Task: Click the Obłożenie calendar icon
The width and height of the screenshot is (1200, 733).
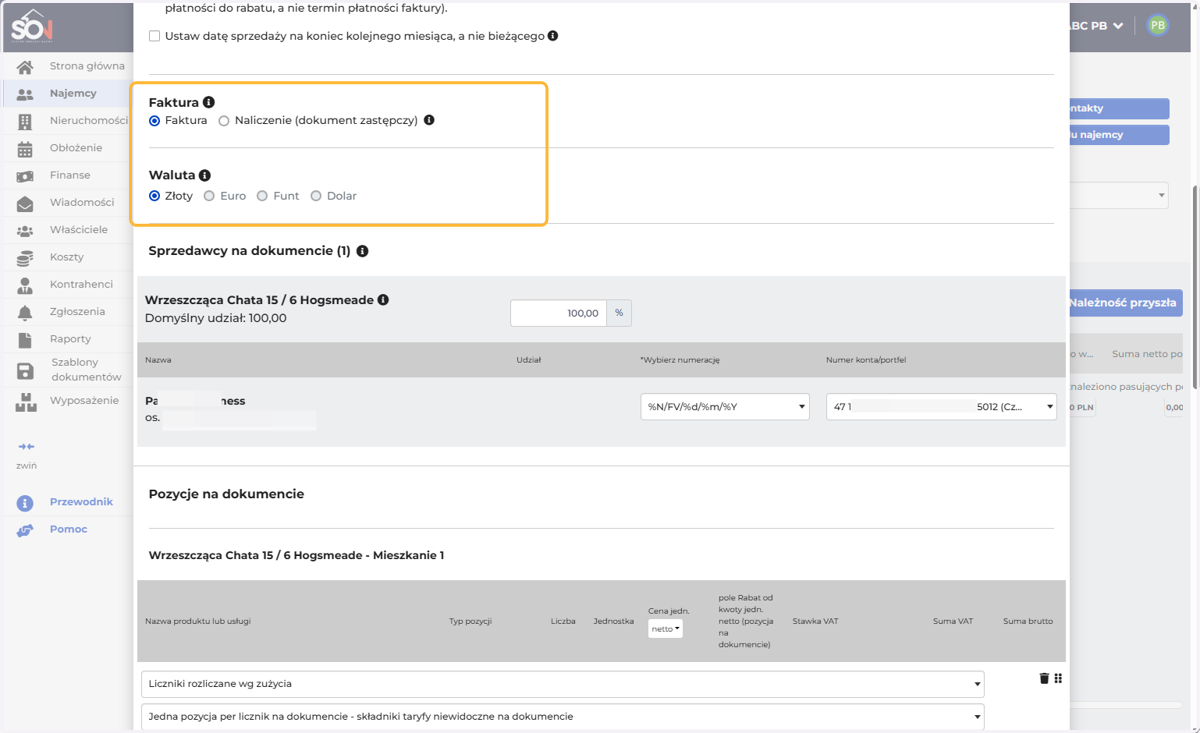Action: [x=25, y=149]
